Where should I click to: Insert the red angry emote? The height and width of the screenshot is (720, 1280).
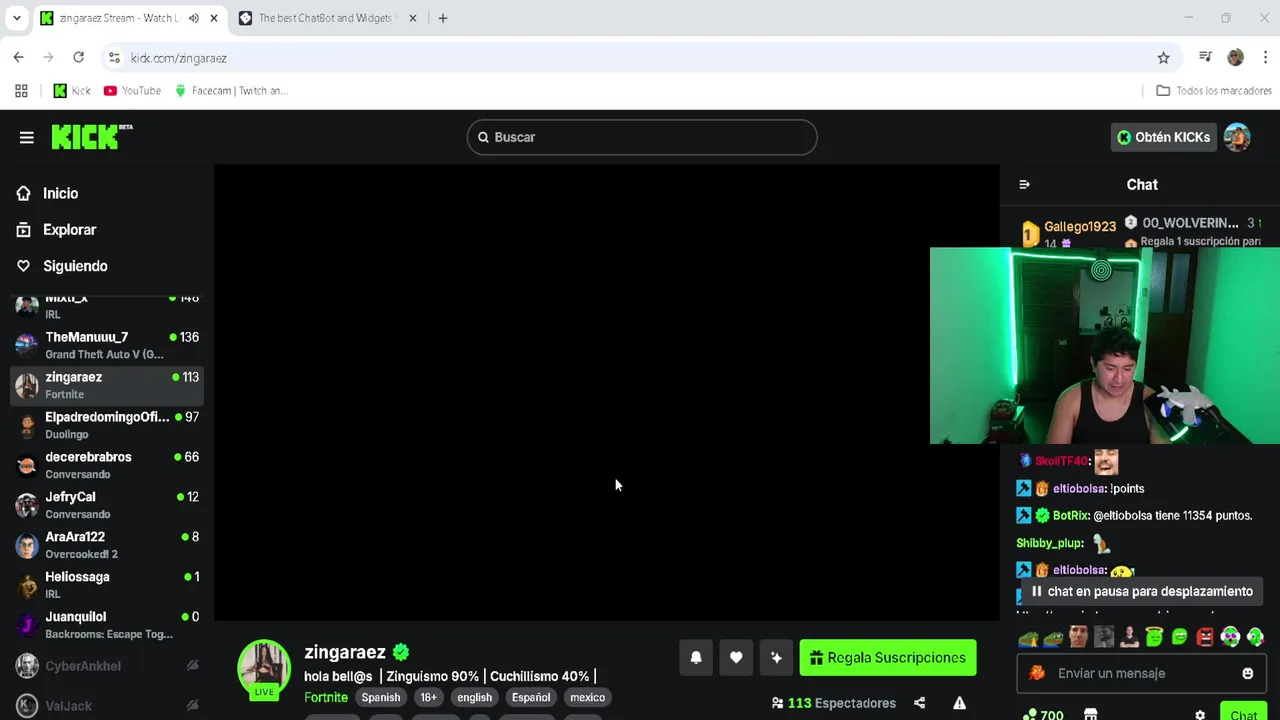[x=1205, y=637]
